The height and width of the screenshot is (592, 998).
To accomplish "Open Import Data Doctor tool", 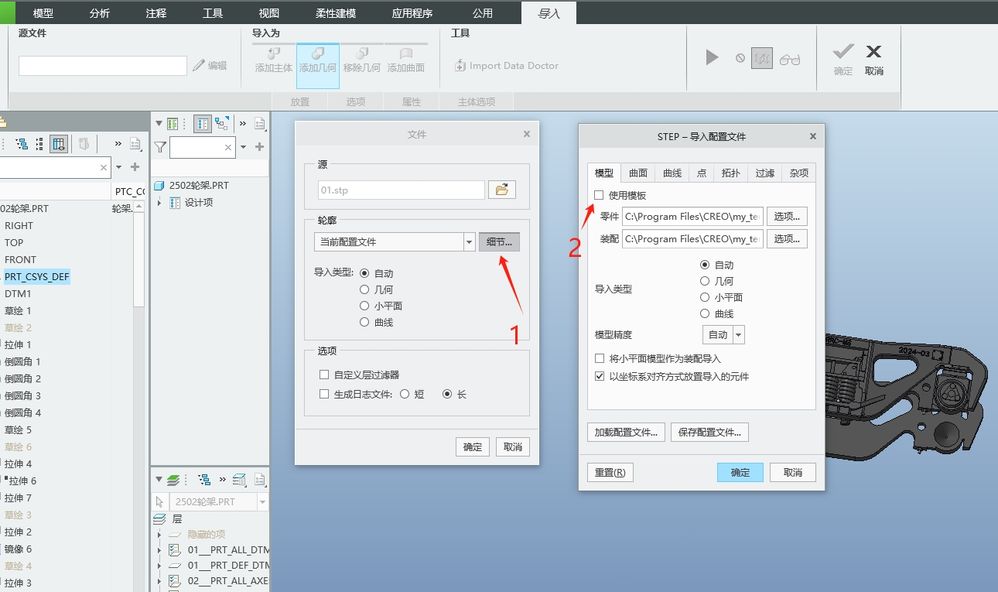I will pos(507,66).
